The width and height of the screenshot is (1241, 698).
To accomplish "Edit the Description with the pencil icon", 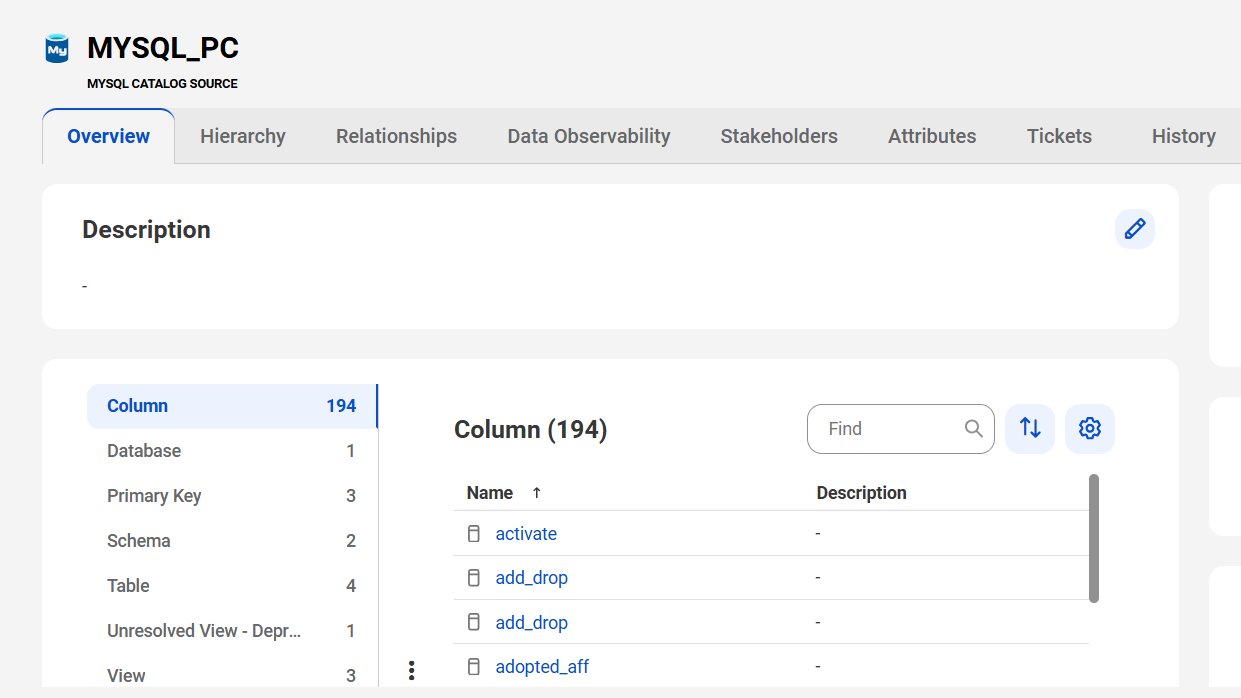I will click(x=1135, y=229).
